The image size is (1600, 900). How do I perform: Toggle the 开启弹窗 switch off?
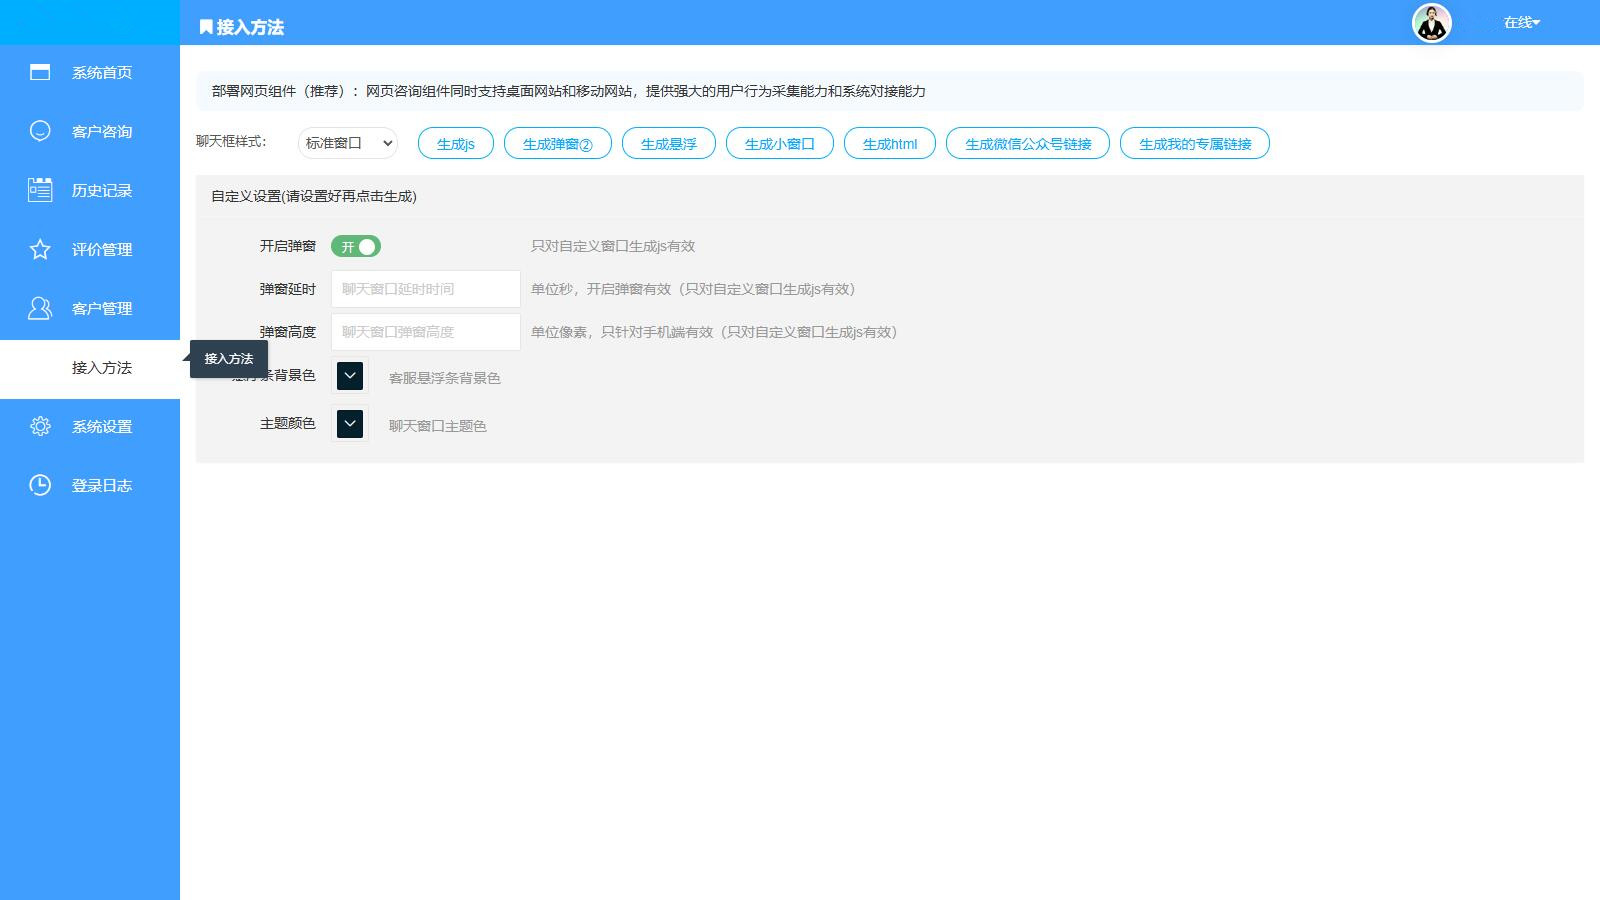click(356, 246)
